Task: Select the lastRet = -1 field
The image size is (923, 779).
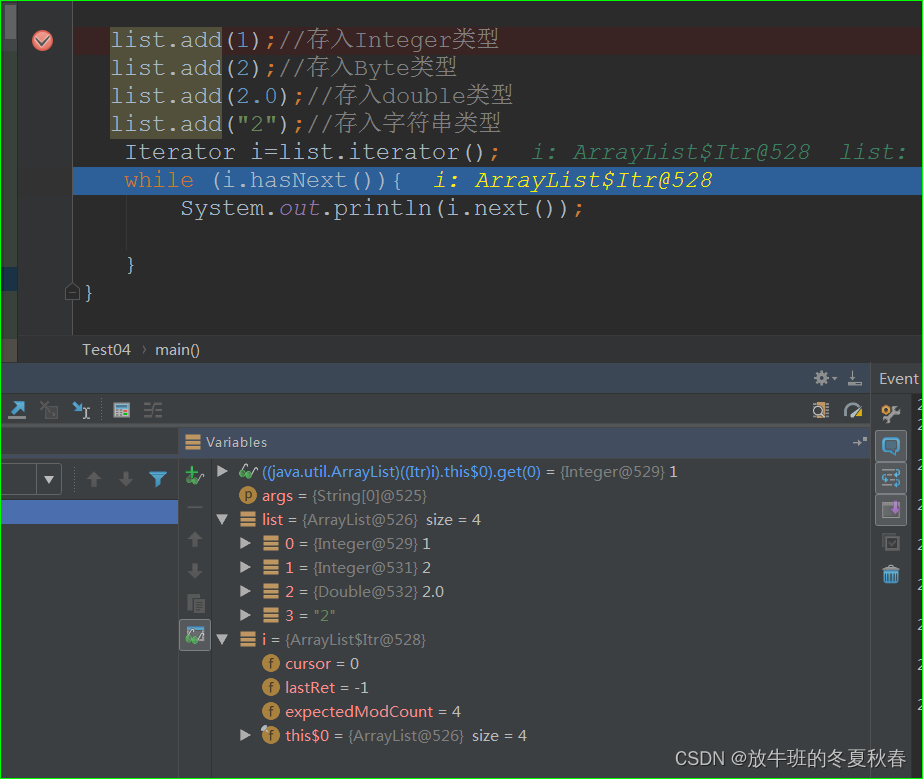Action: tap(315, 688)
